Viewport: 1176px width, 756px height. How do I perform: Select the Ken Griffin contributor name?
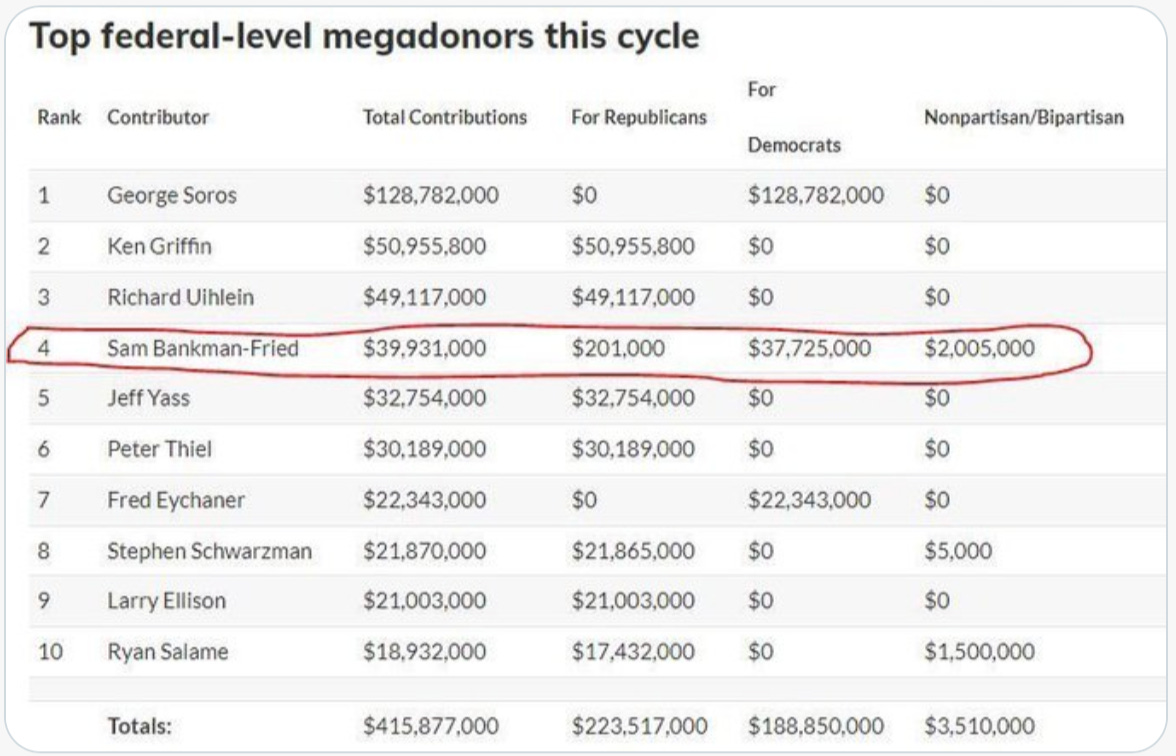click(x=159, y=246)
